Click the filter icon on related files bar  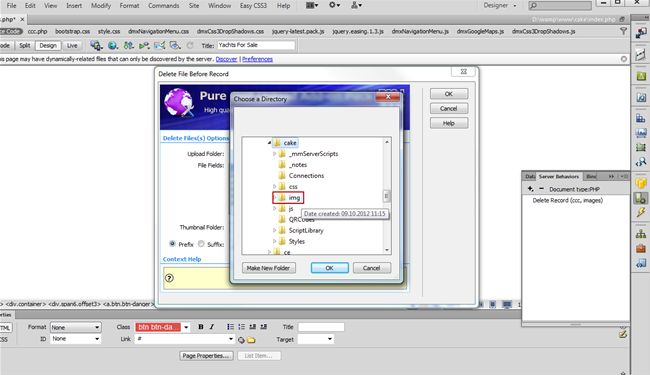pyautogui.click(x=623, y=31)
